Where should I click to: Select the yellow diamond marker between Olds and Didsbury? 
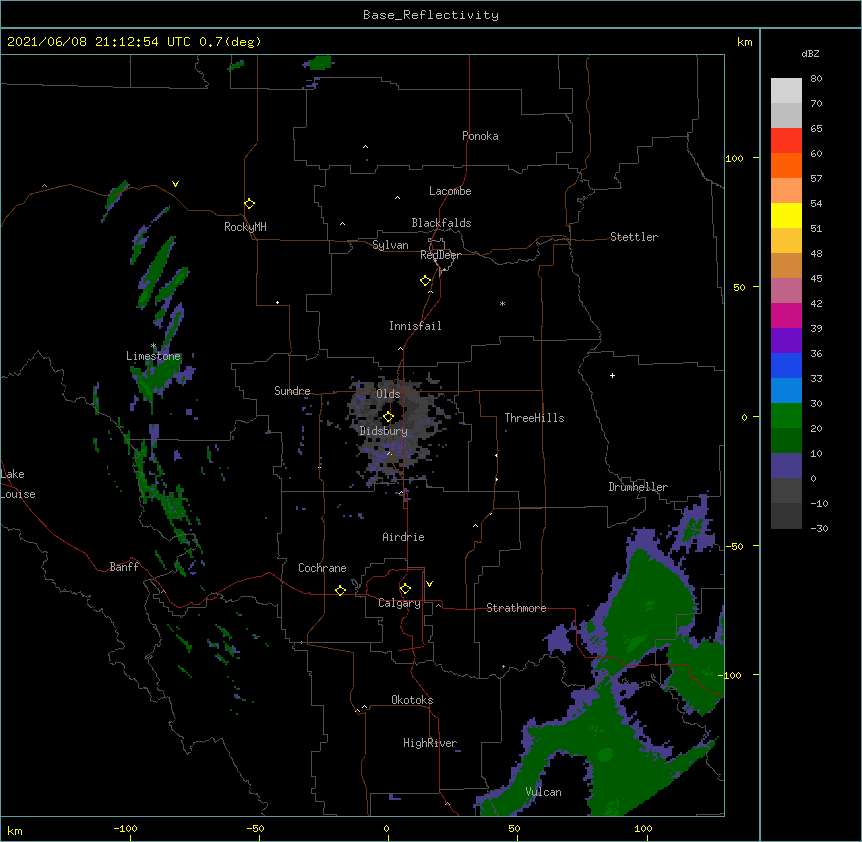pos(388,417)
